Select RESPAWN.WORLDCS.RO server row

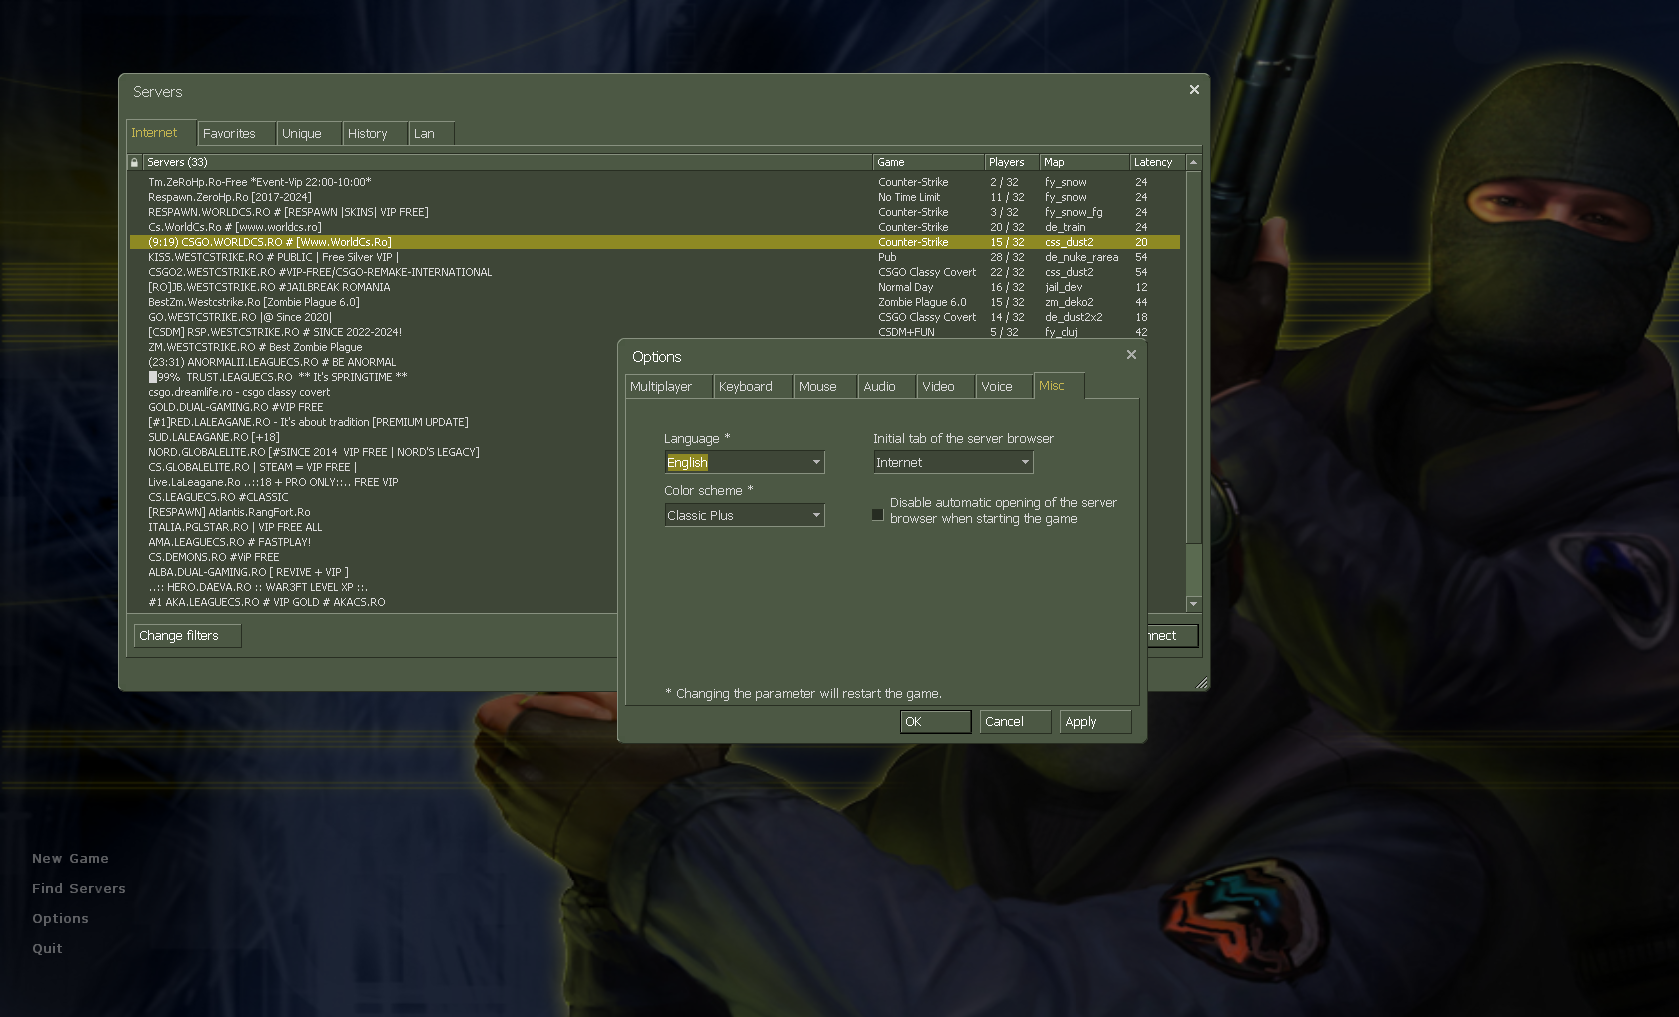[x=655, y=212]
